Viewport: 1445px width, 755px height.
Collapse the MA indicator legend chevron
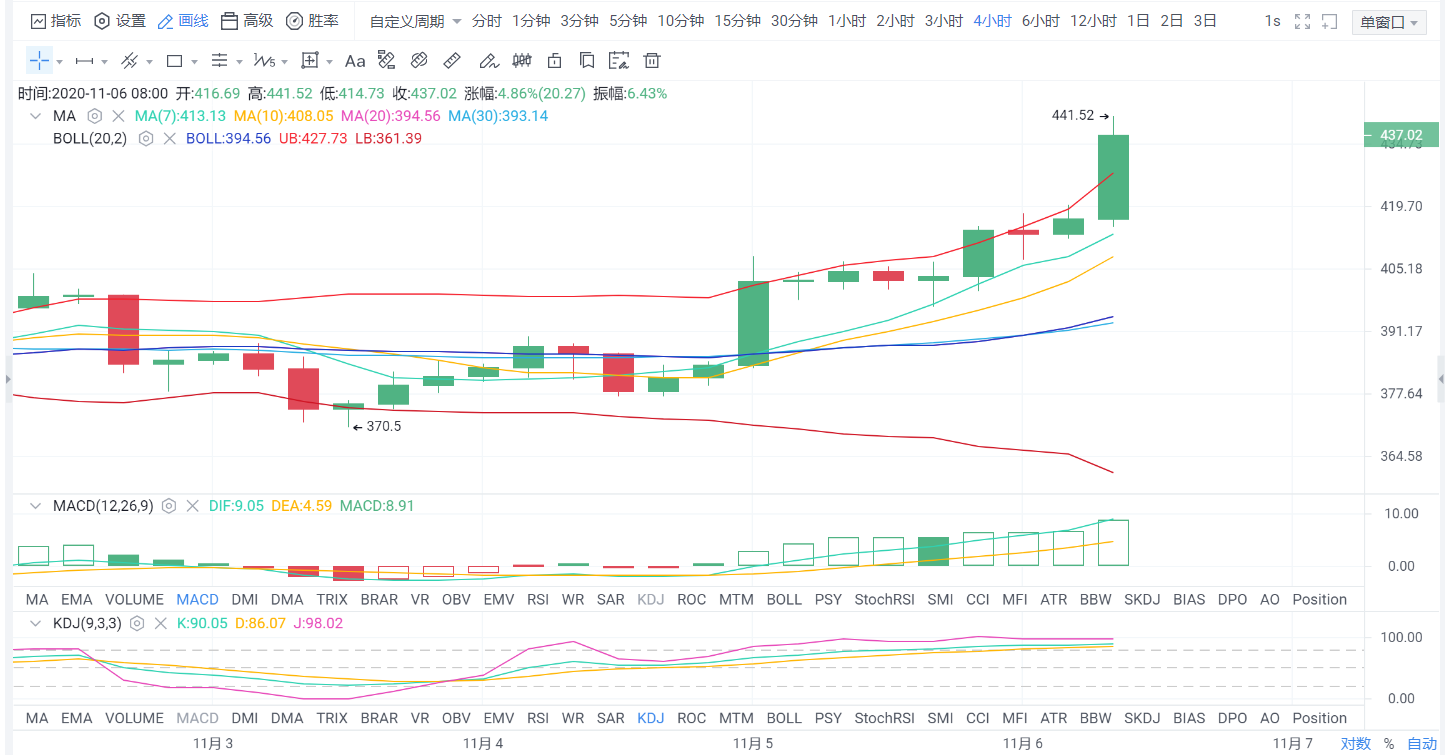(36, 116)
